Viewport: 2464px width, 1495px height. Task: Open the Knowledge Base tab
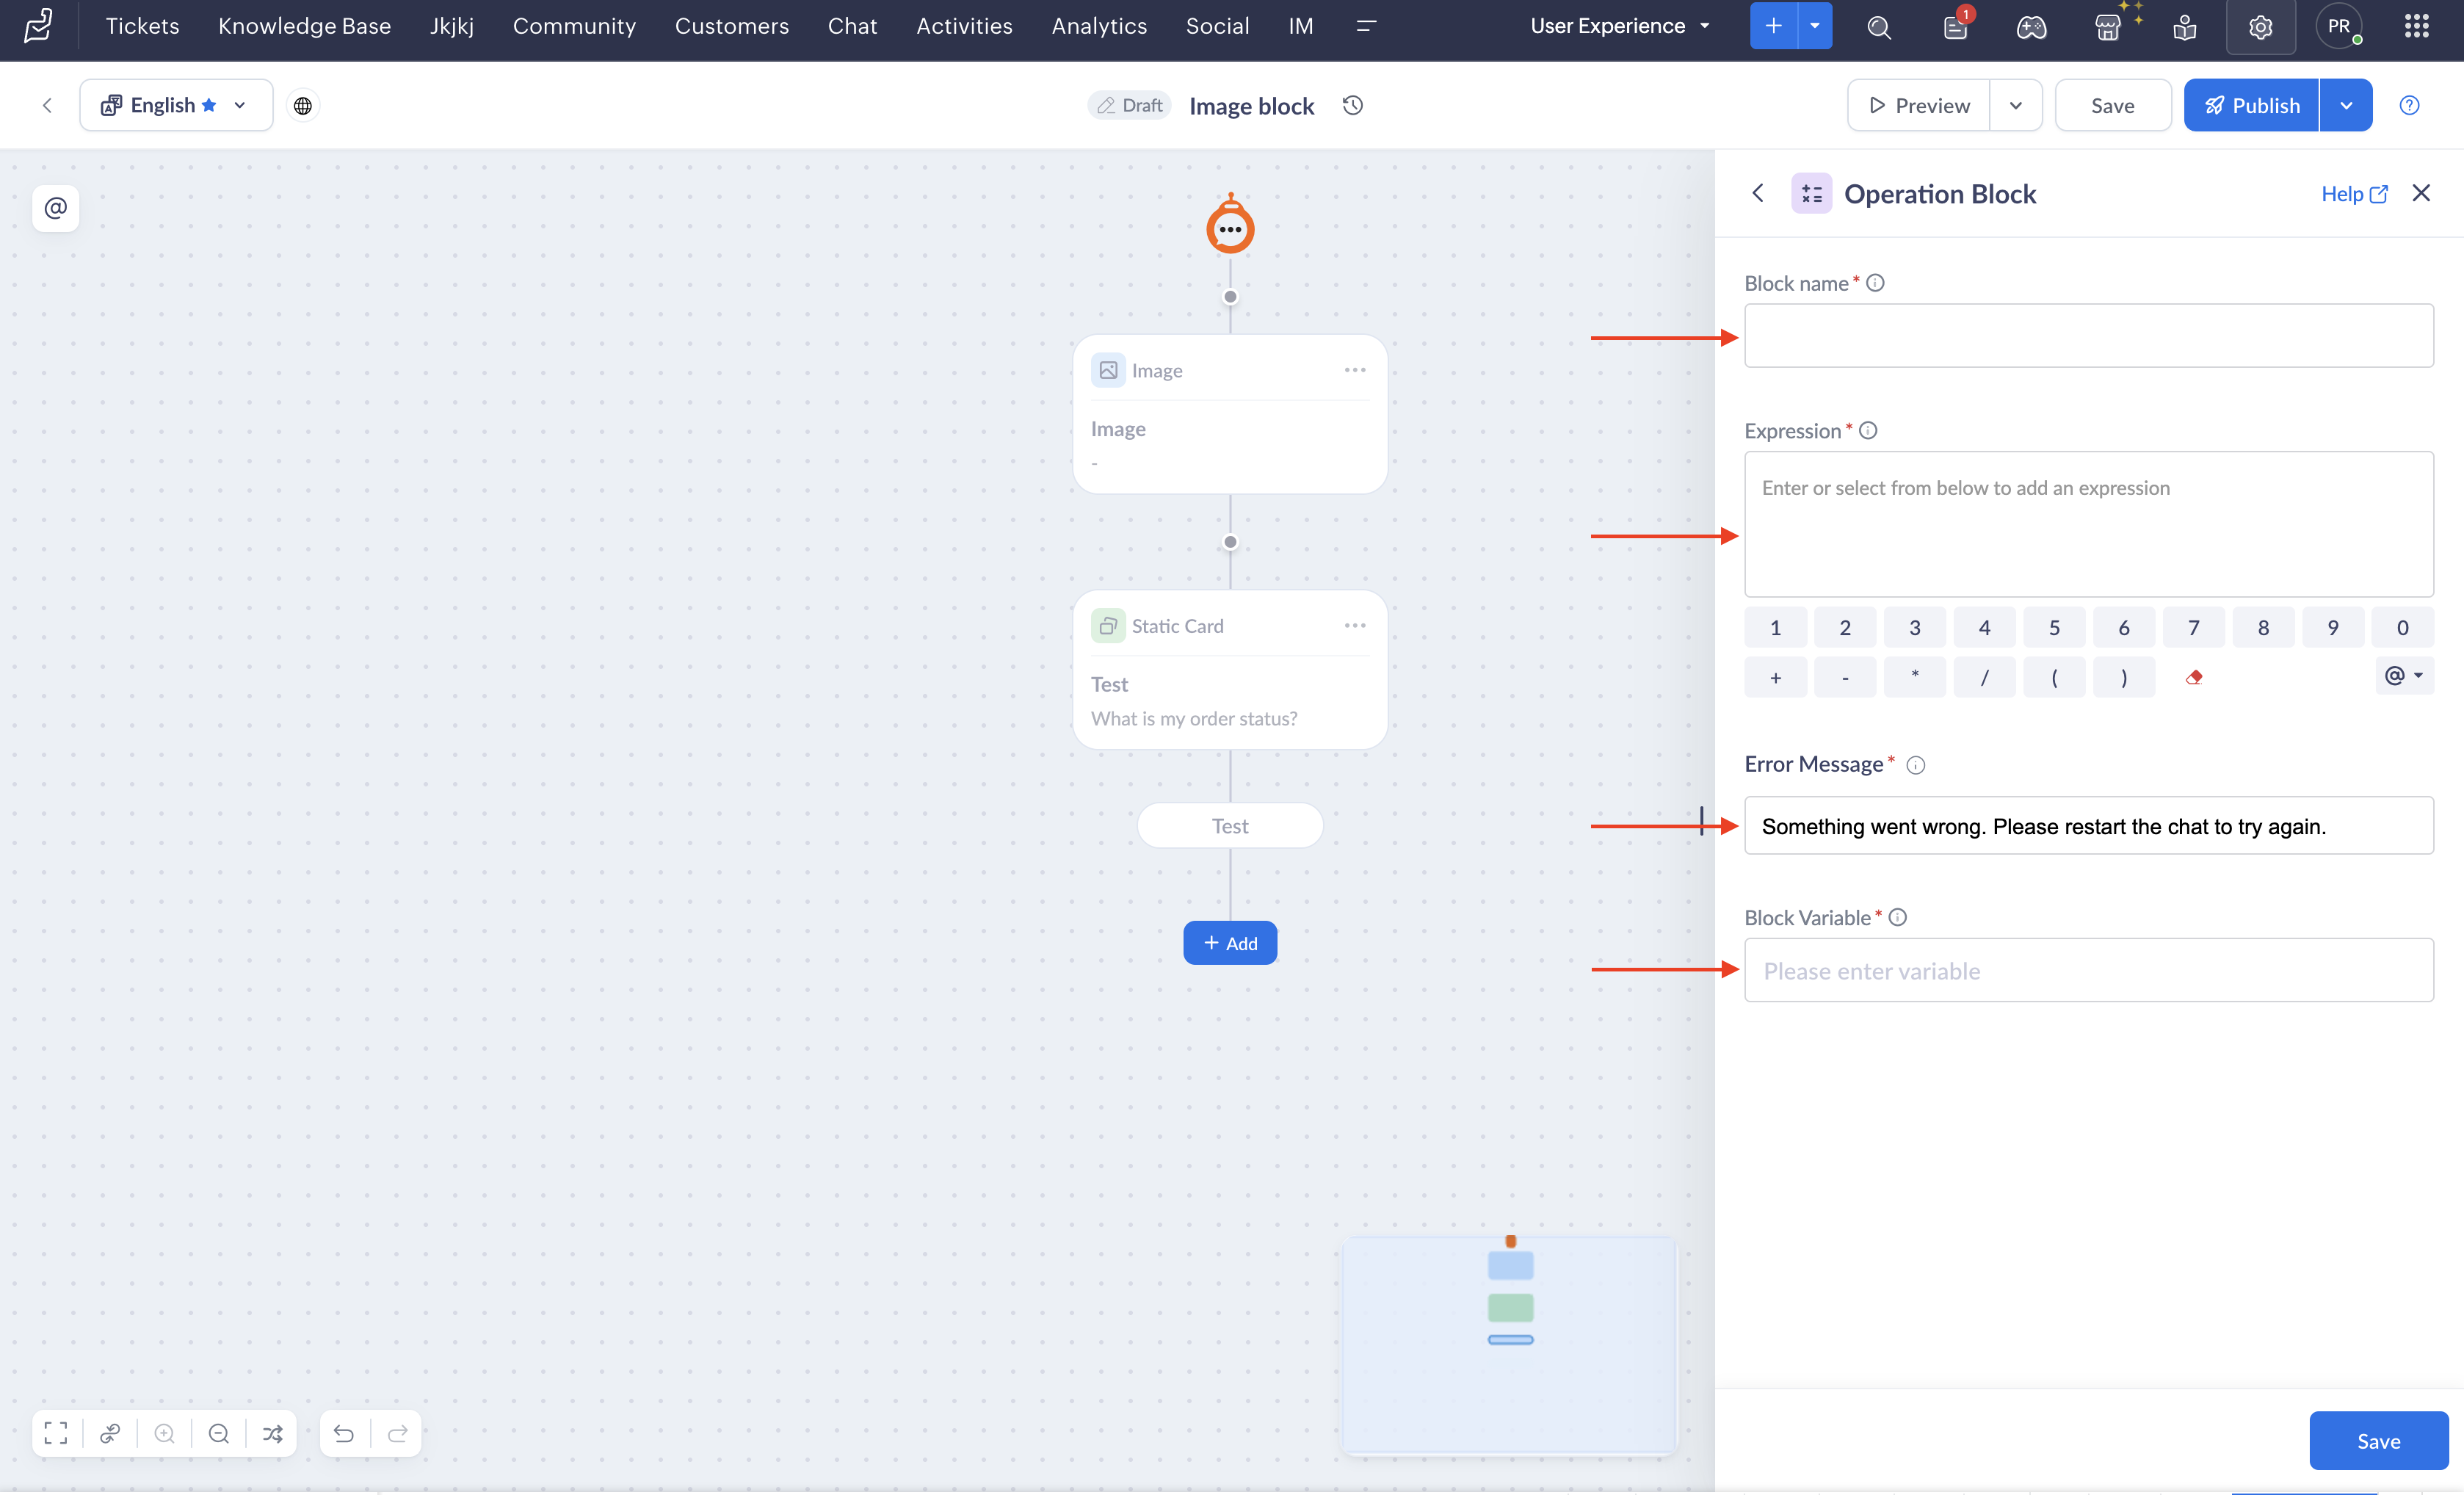[x=304, y=26]
